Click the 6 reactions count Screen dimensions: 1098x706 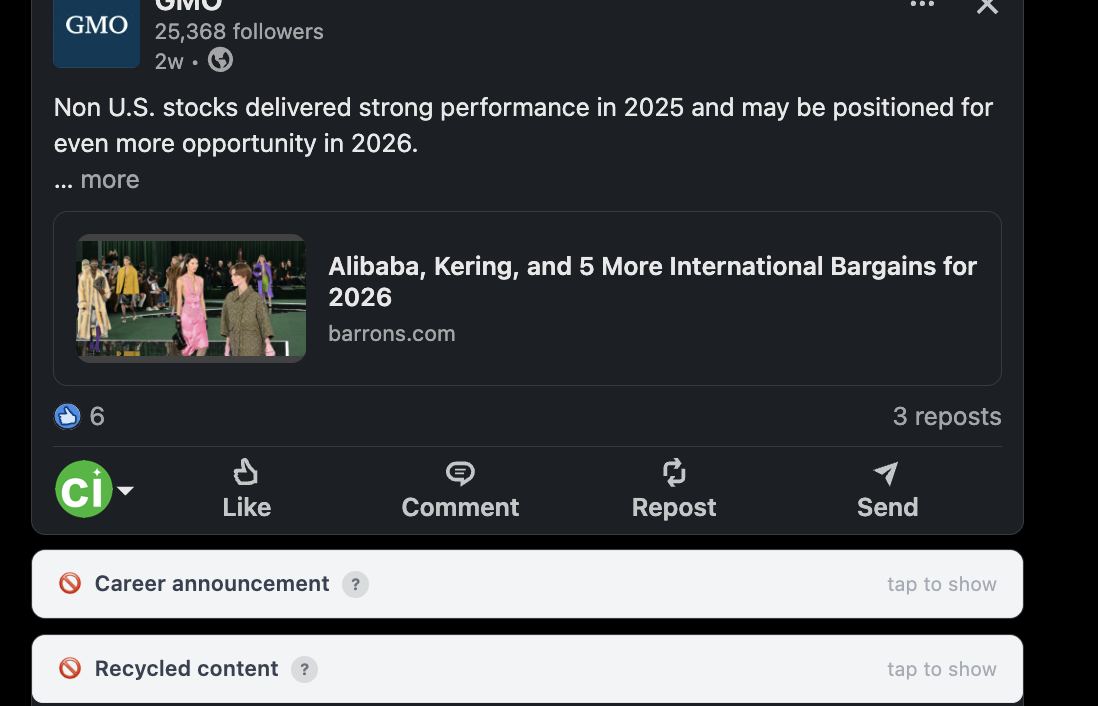point(99,416)
